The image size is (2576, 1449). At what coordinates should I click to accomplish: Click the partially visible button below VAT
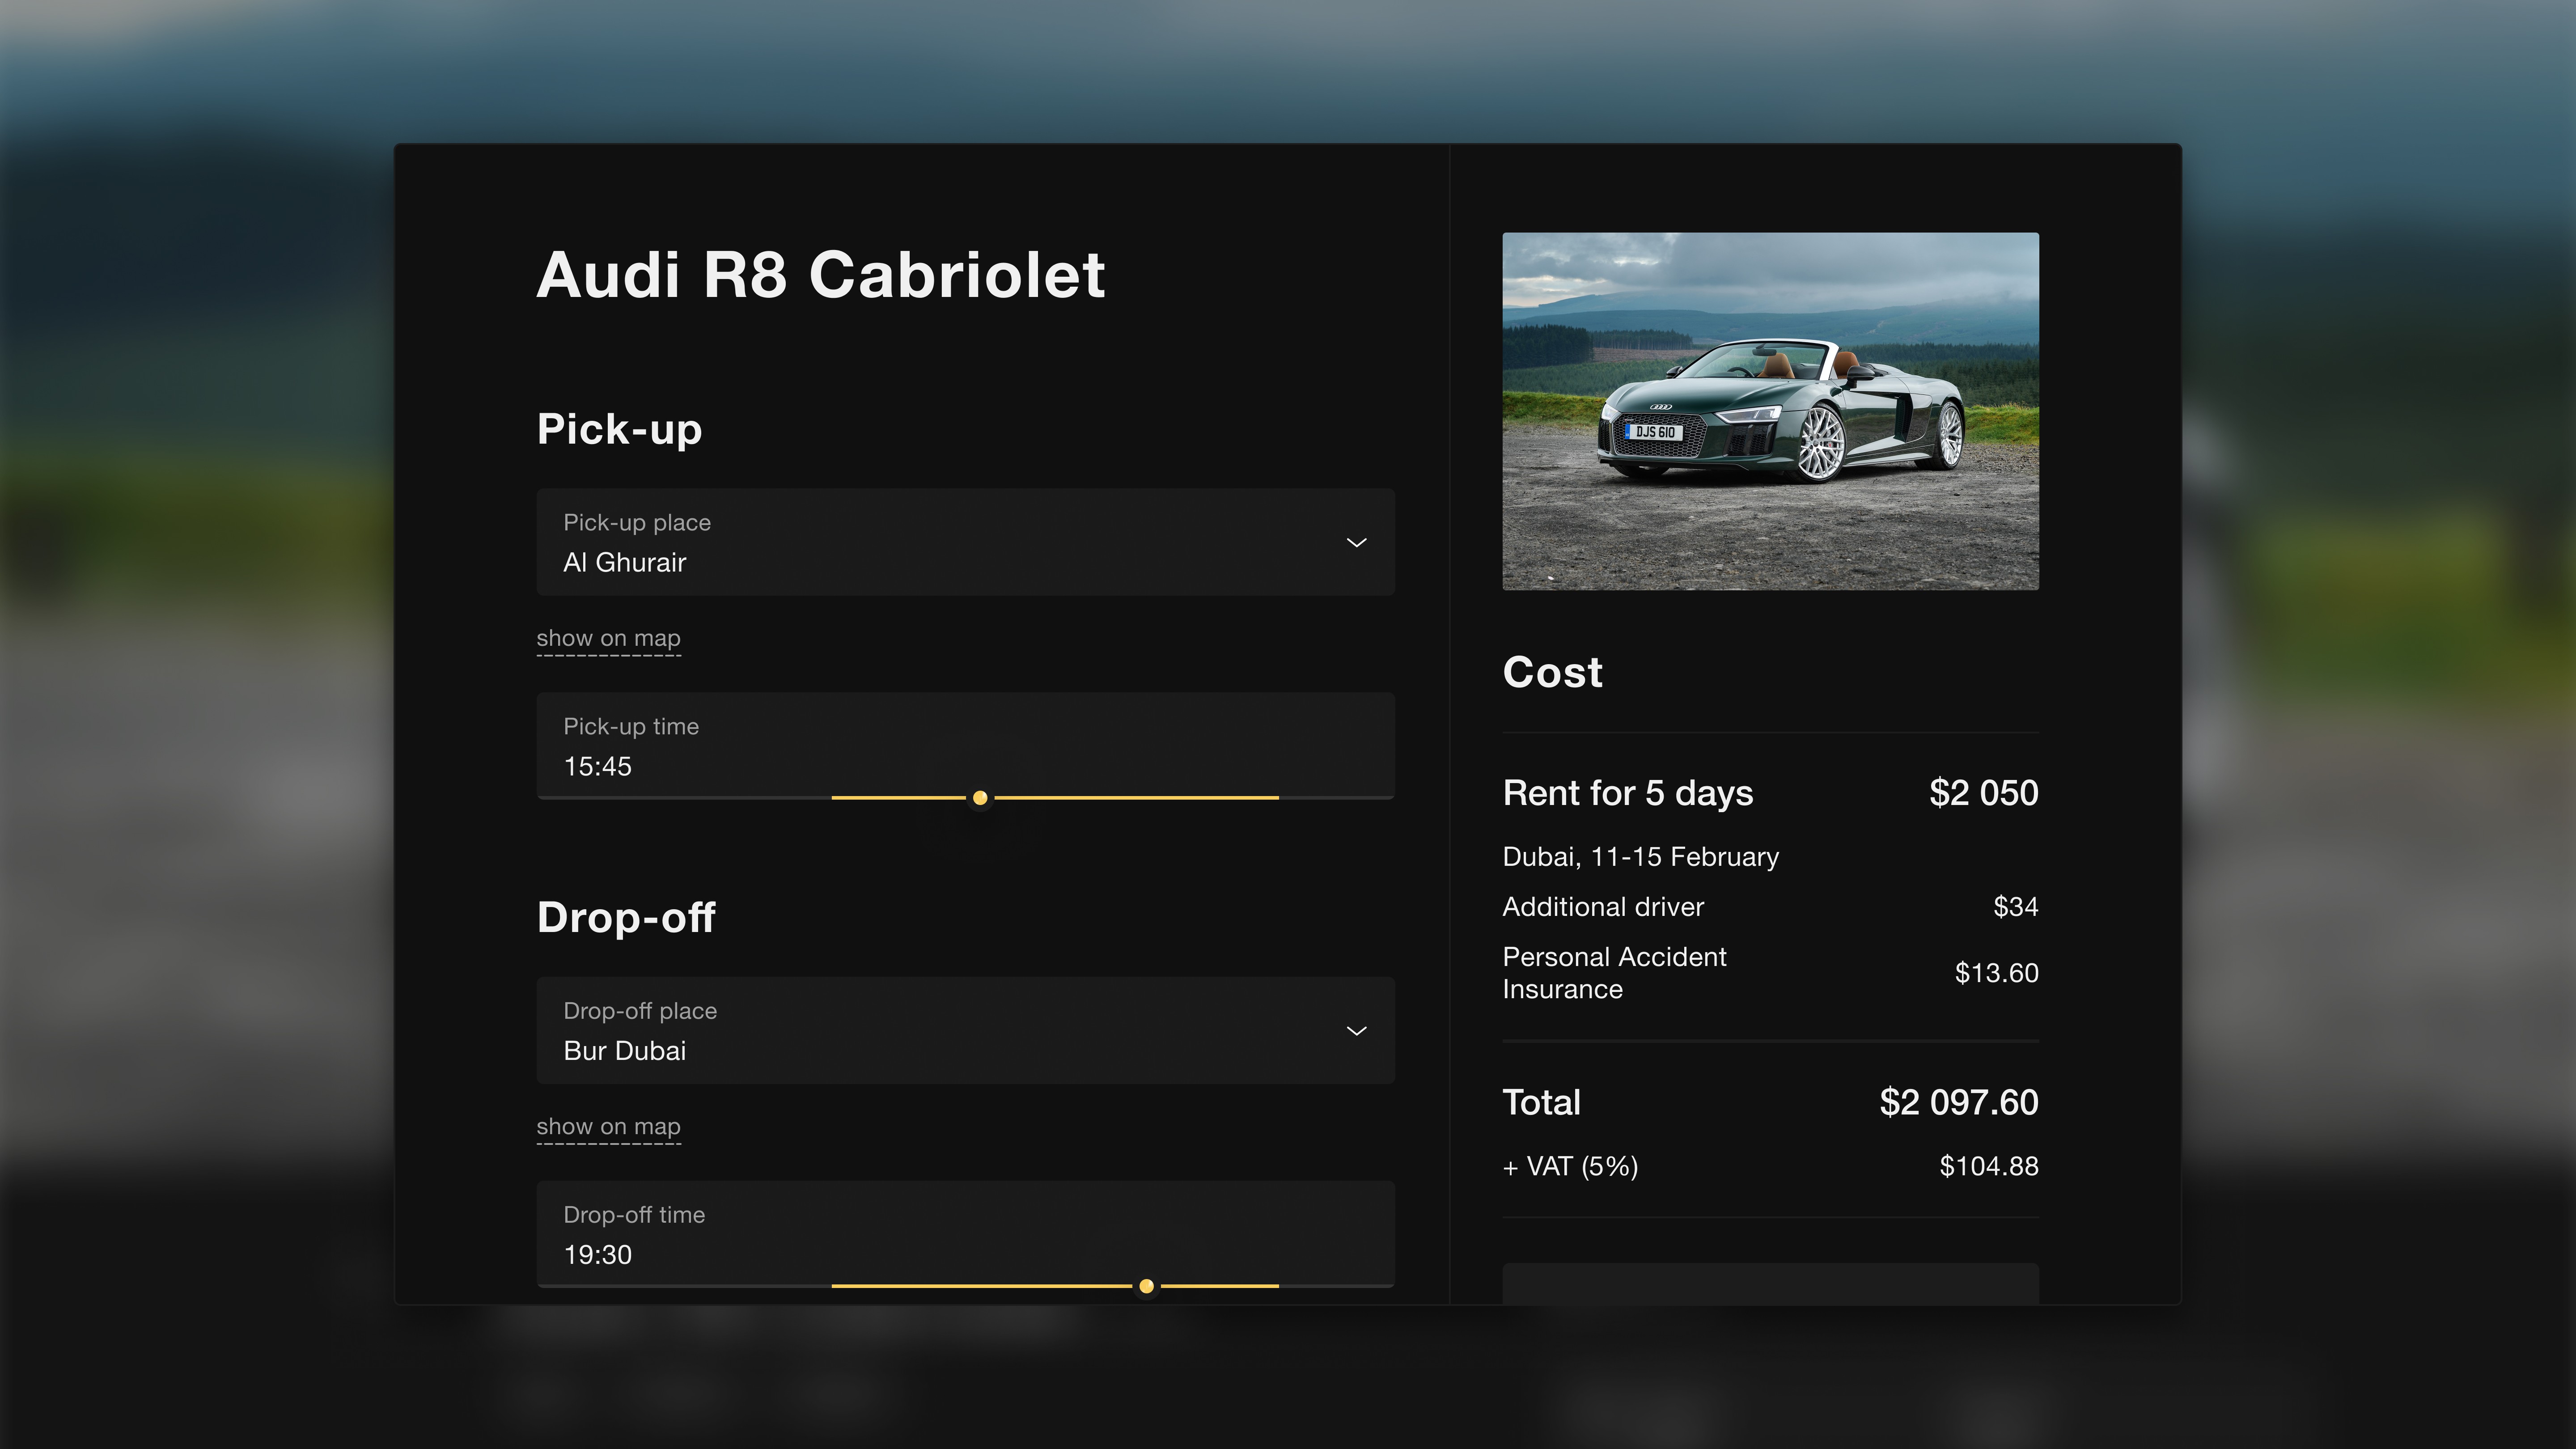pyautogui.click(x=1770, y=1284)
